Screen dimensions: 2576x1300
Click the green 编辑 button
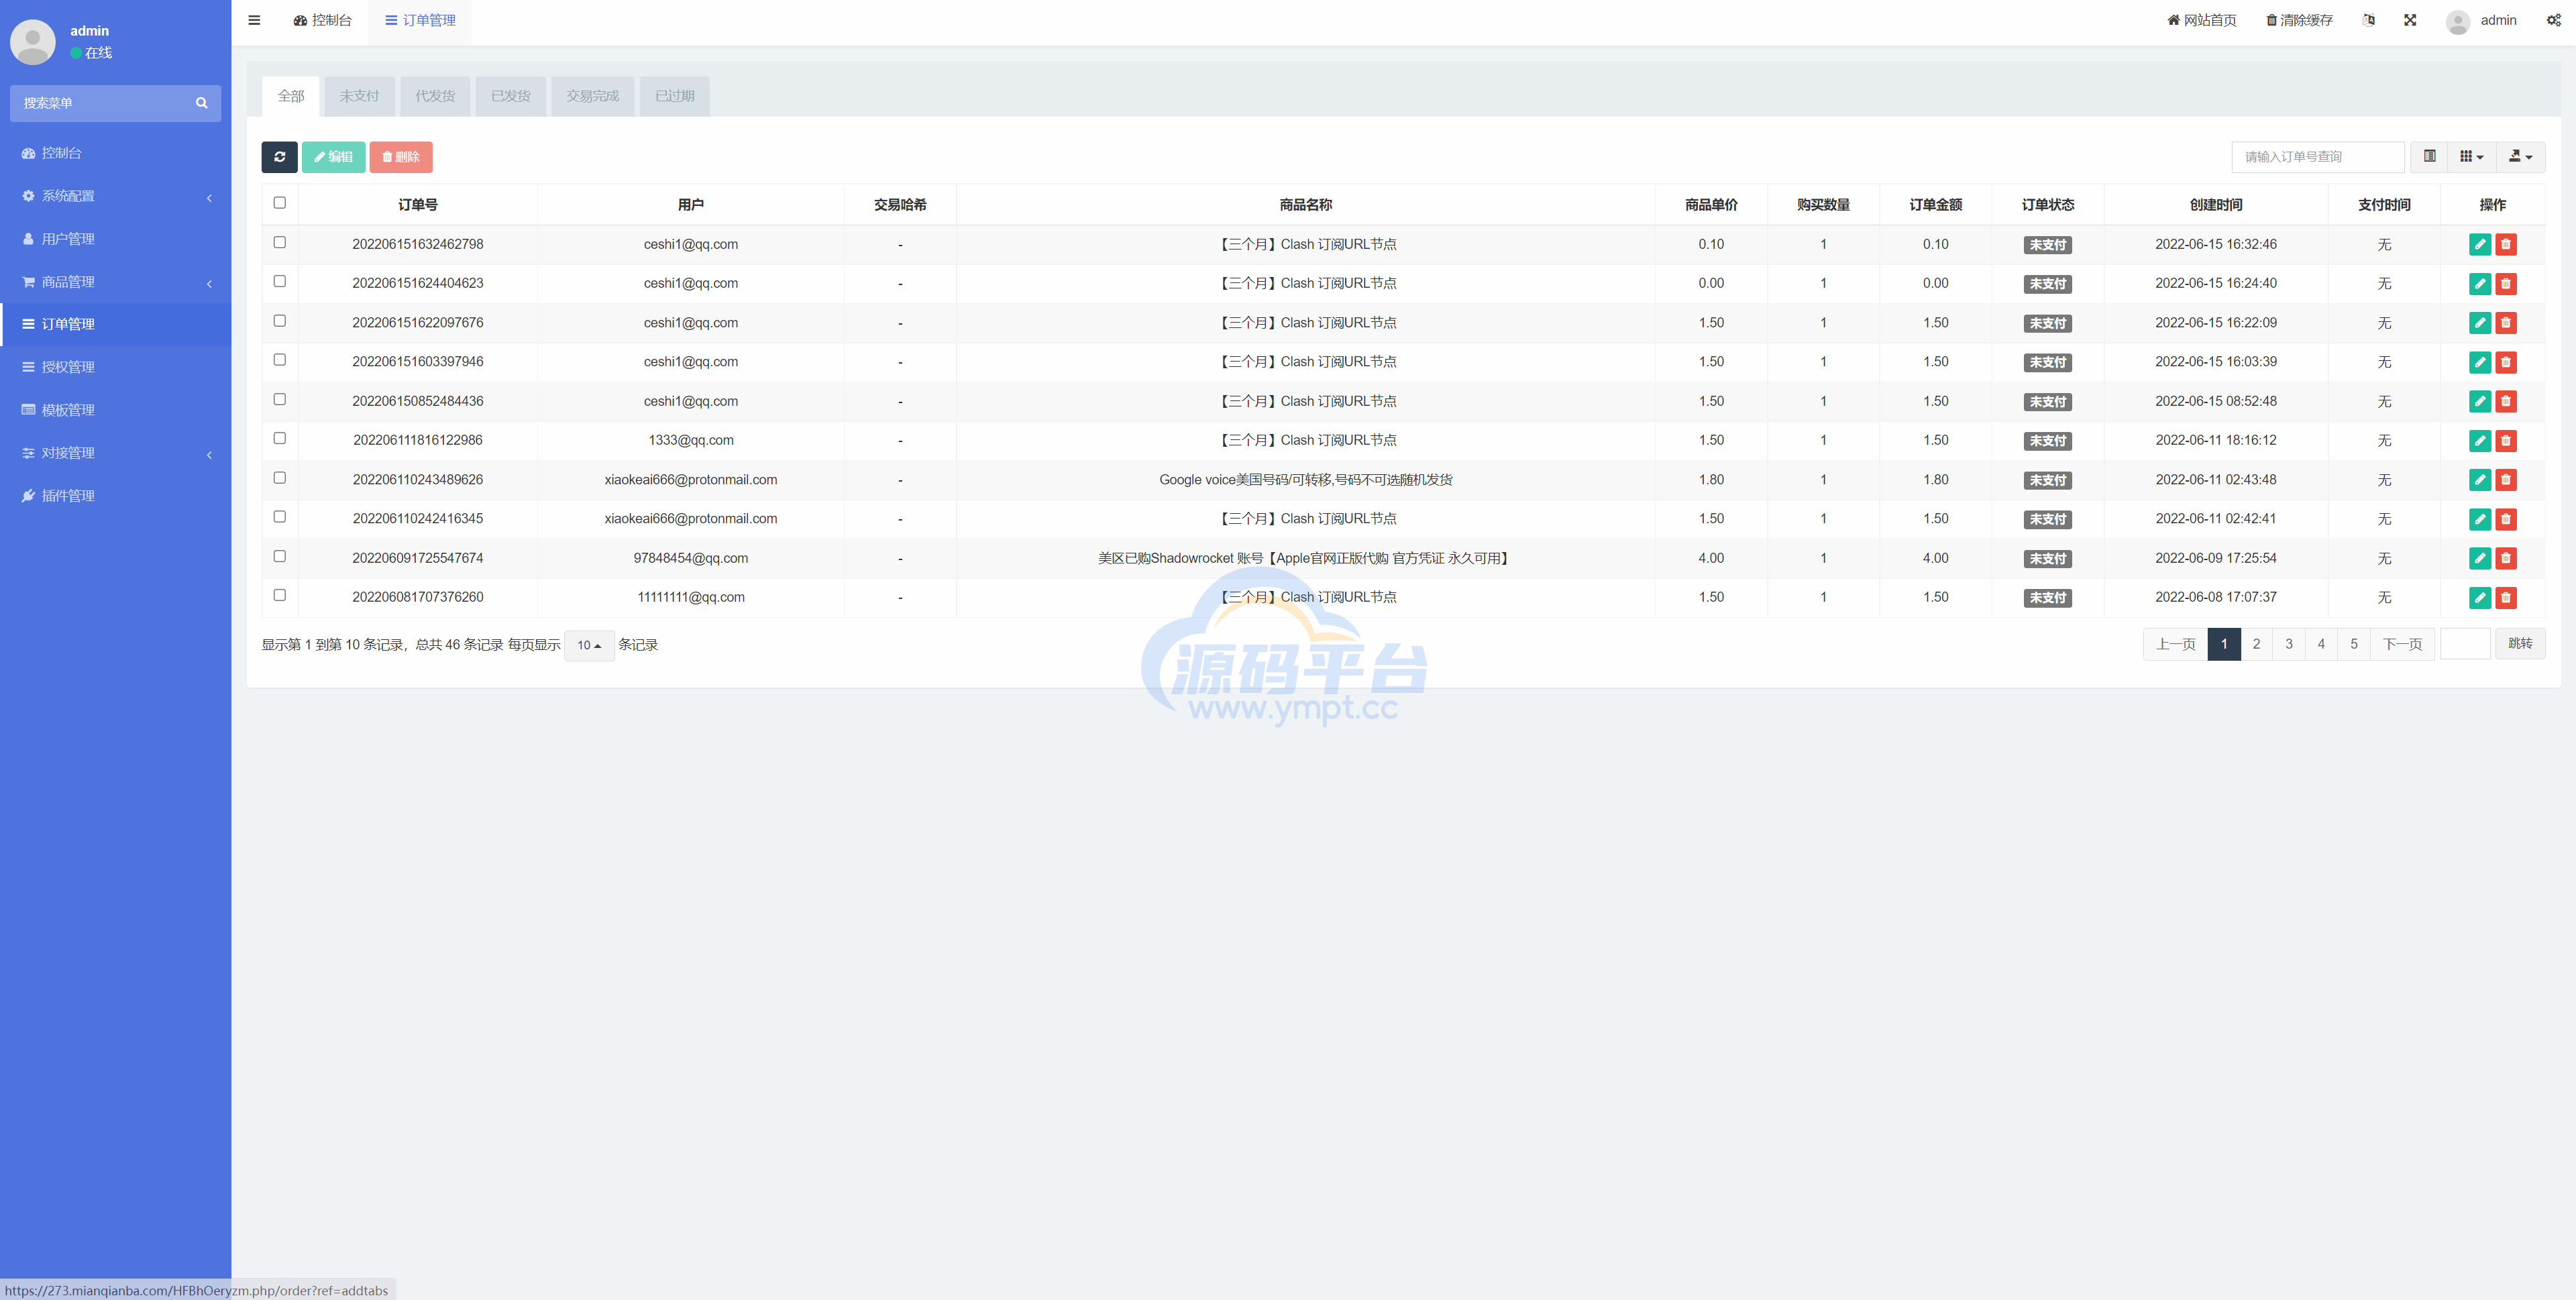[334, 157]
